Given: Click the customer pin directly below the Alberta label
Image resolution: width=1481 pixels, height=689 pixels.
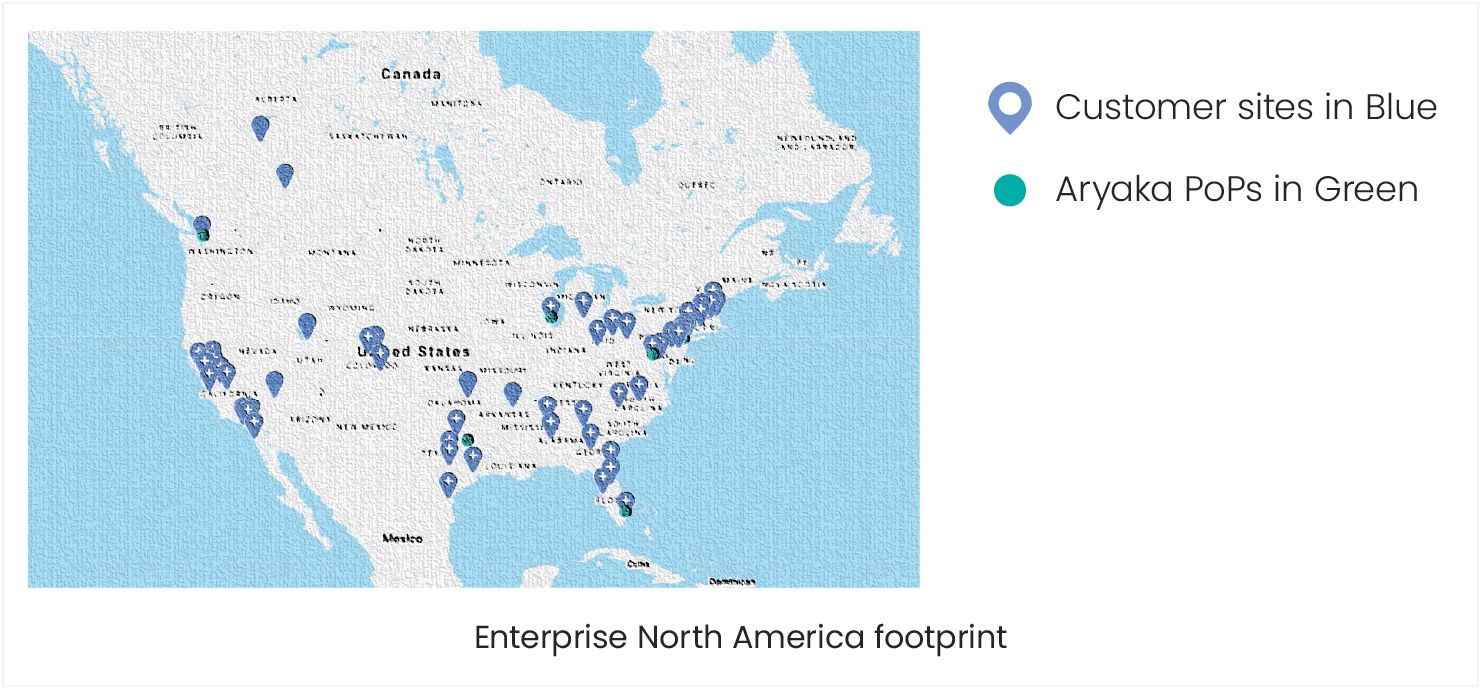Looking at the screenshot, I should click(261, 128).
